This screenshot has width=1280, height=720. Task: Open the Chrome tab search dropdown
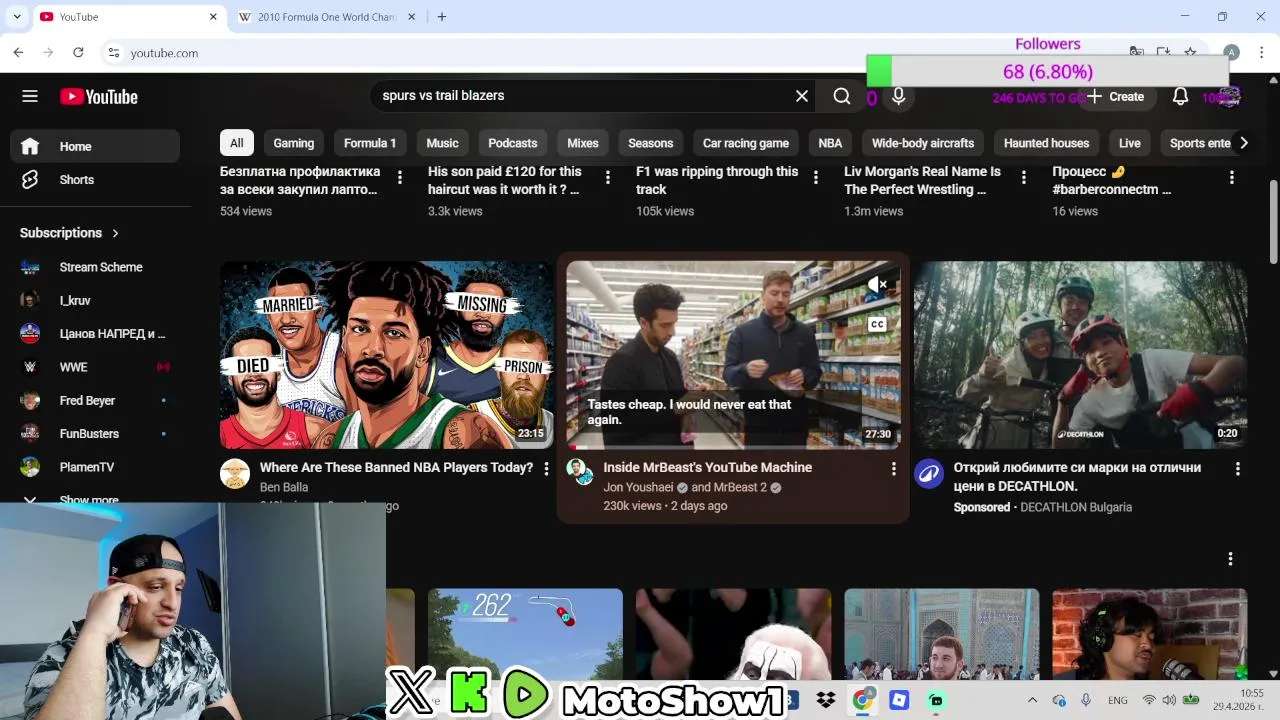coord(17,17)
